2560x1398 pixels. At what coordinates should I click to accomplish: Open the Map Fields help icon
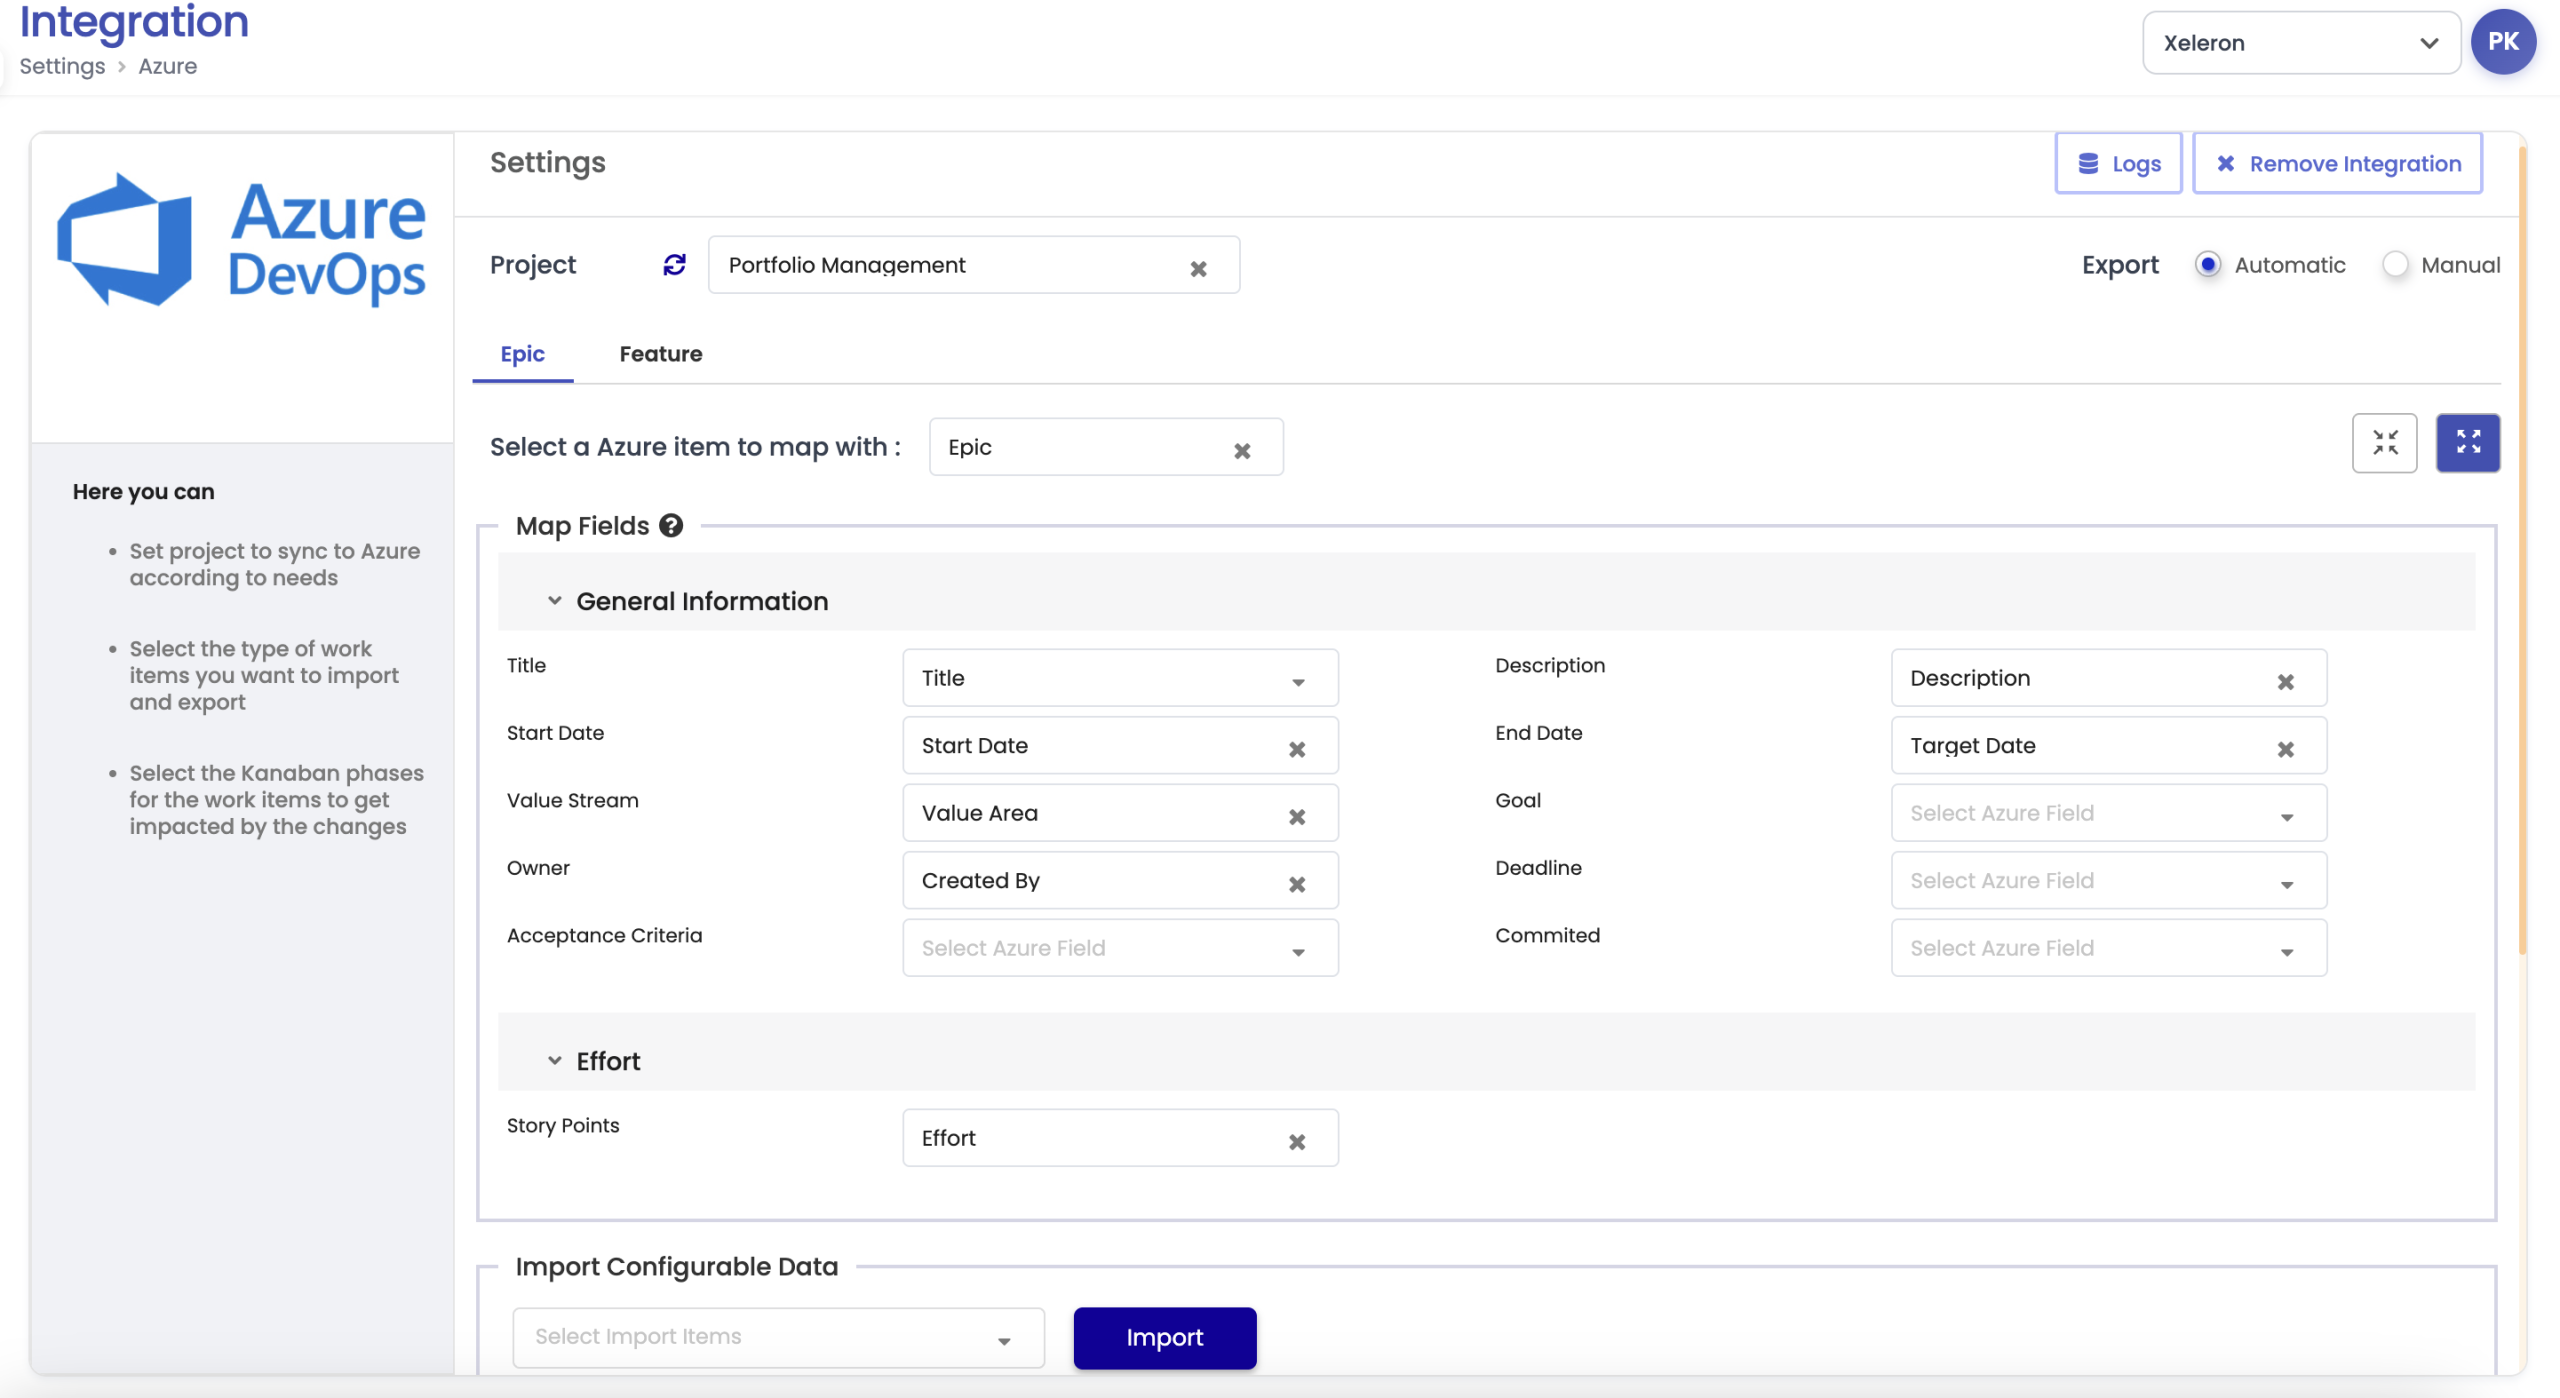click(x=671, y=526)
